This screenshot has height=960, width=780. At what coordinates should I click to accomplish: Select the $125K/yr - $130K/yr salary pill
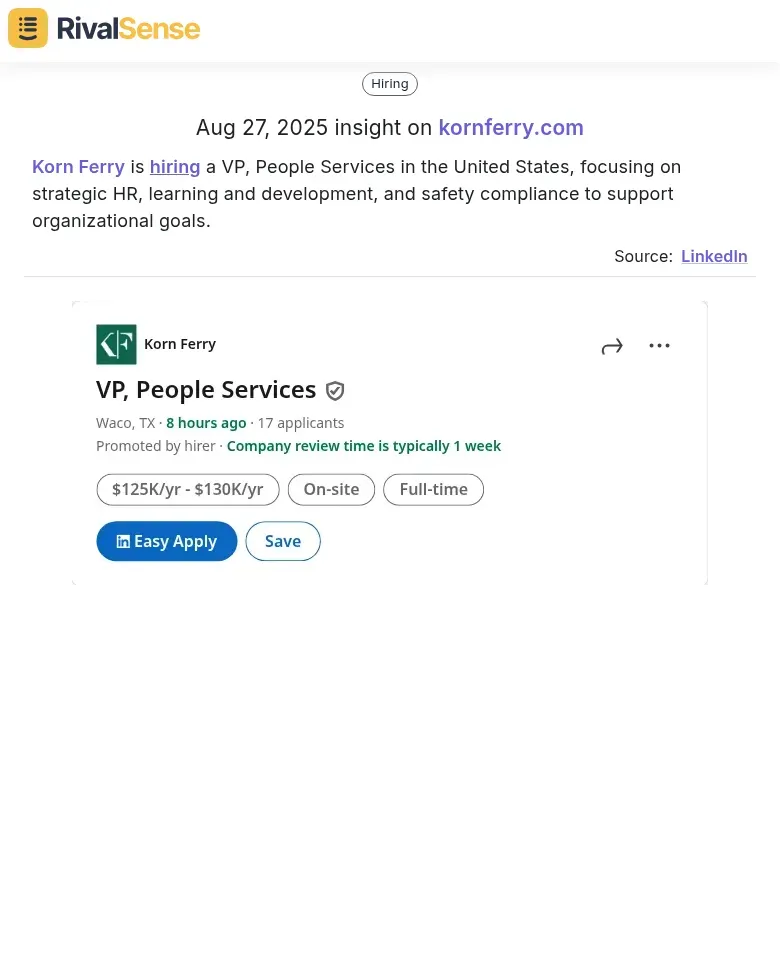point(187,489)
